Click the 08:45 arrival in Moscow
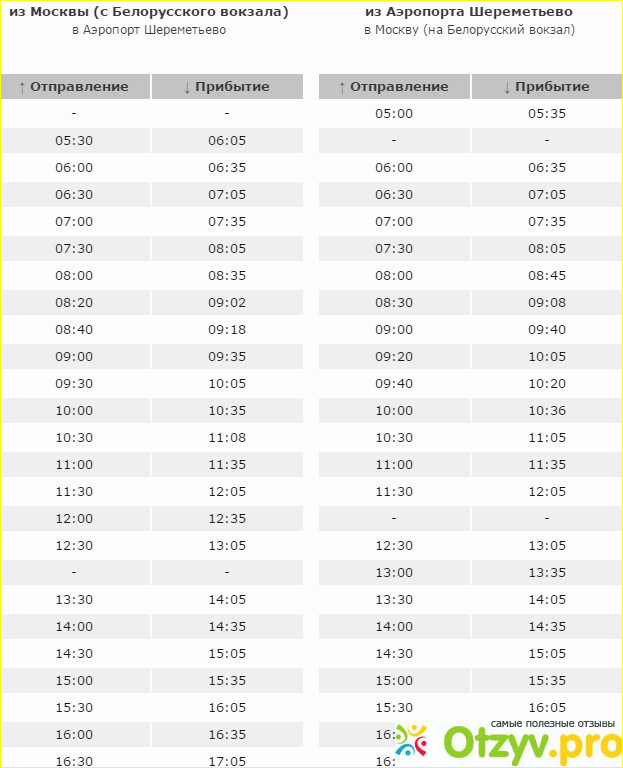This screenshot has width=623, height=768. coord(547,275)
